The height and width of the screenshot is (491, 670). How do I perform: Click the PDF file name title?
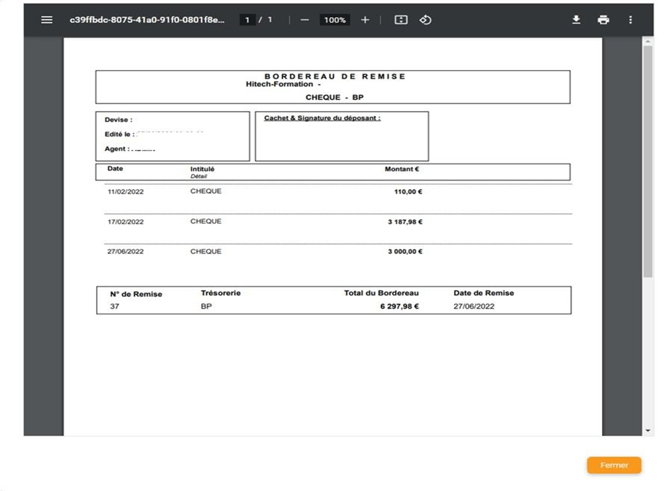(x=147, y=20)
